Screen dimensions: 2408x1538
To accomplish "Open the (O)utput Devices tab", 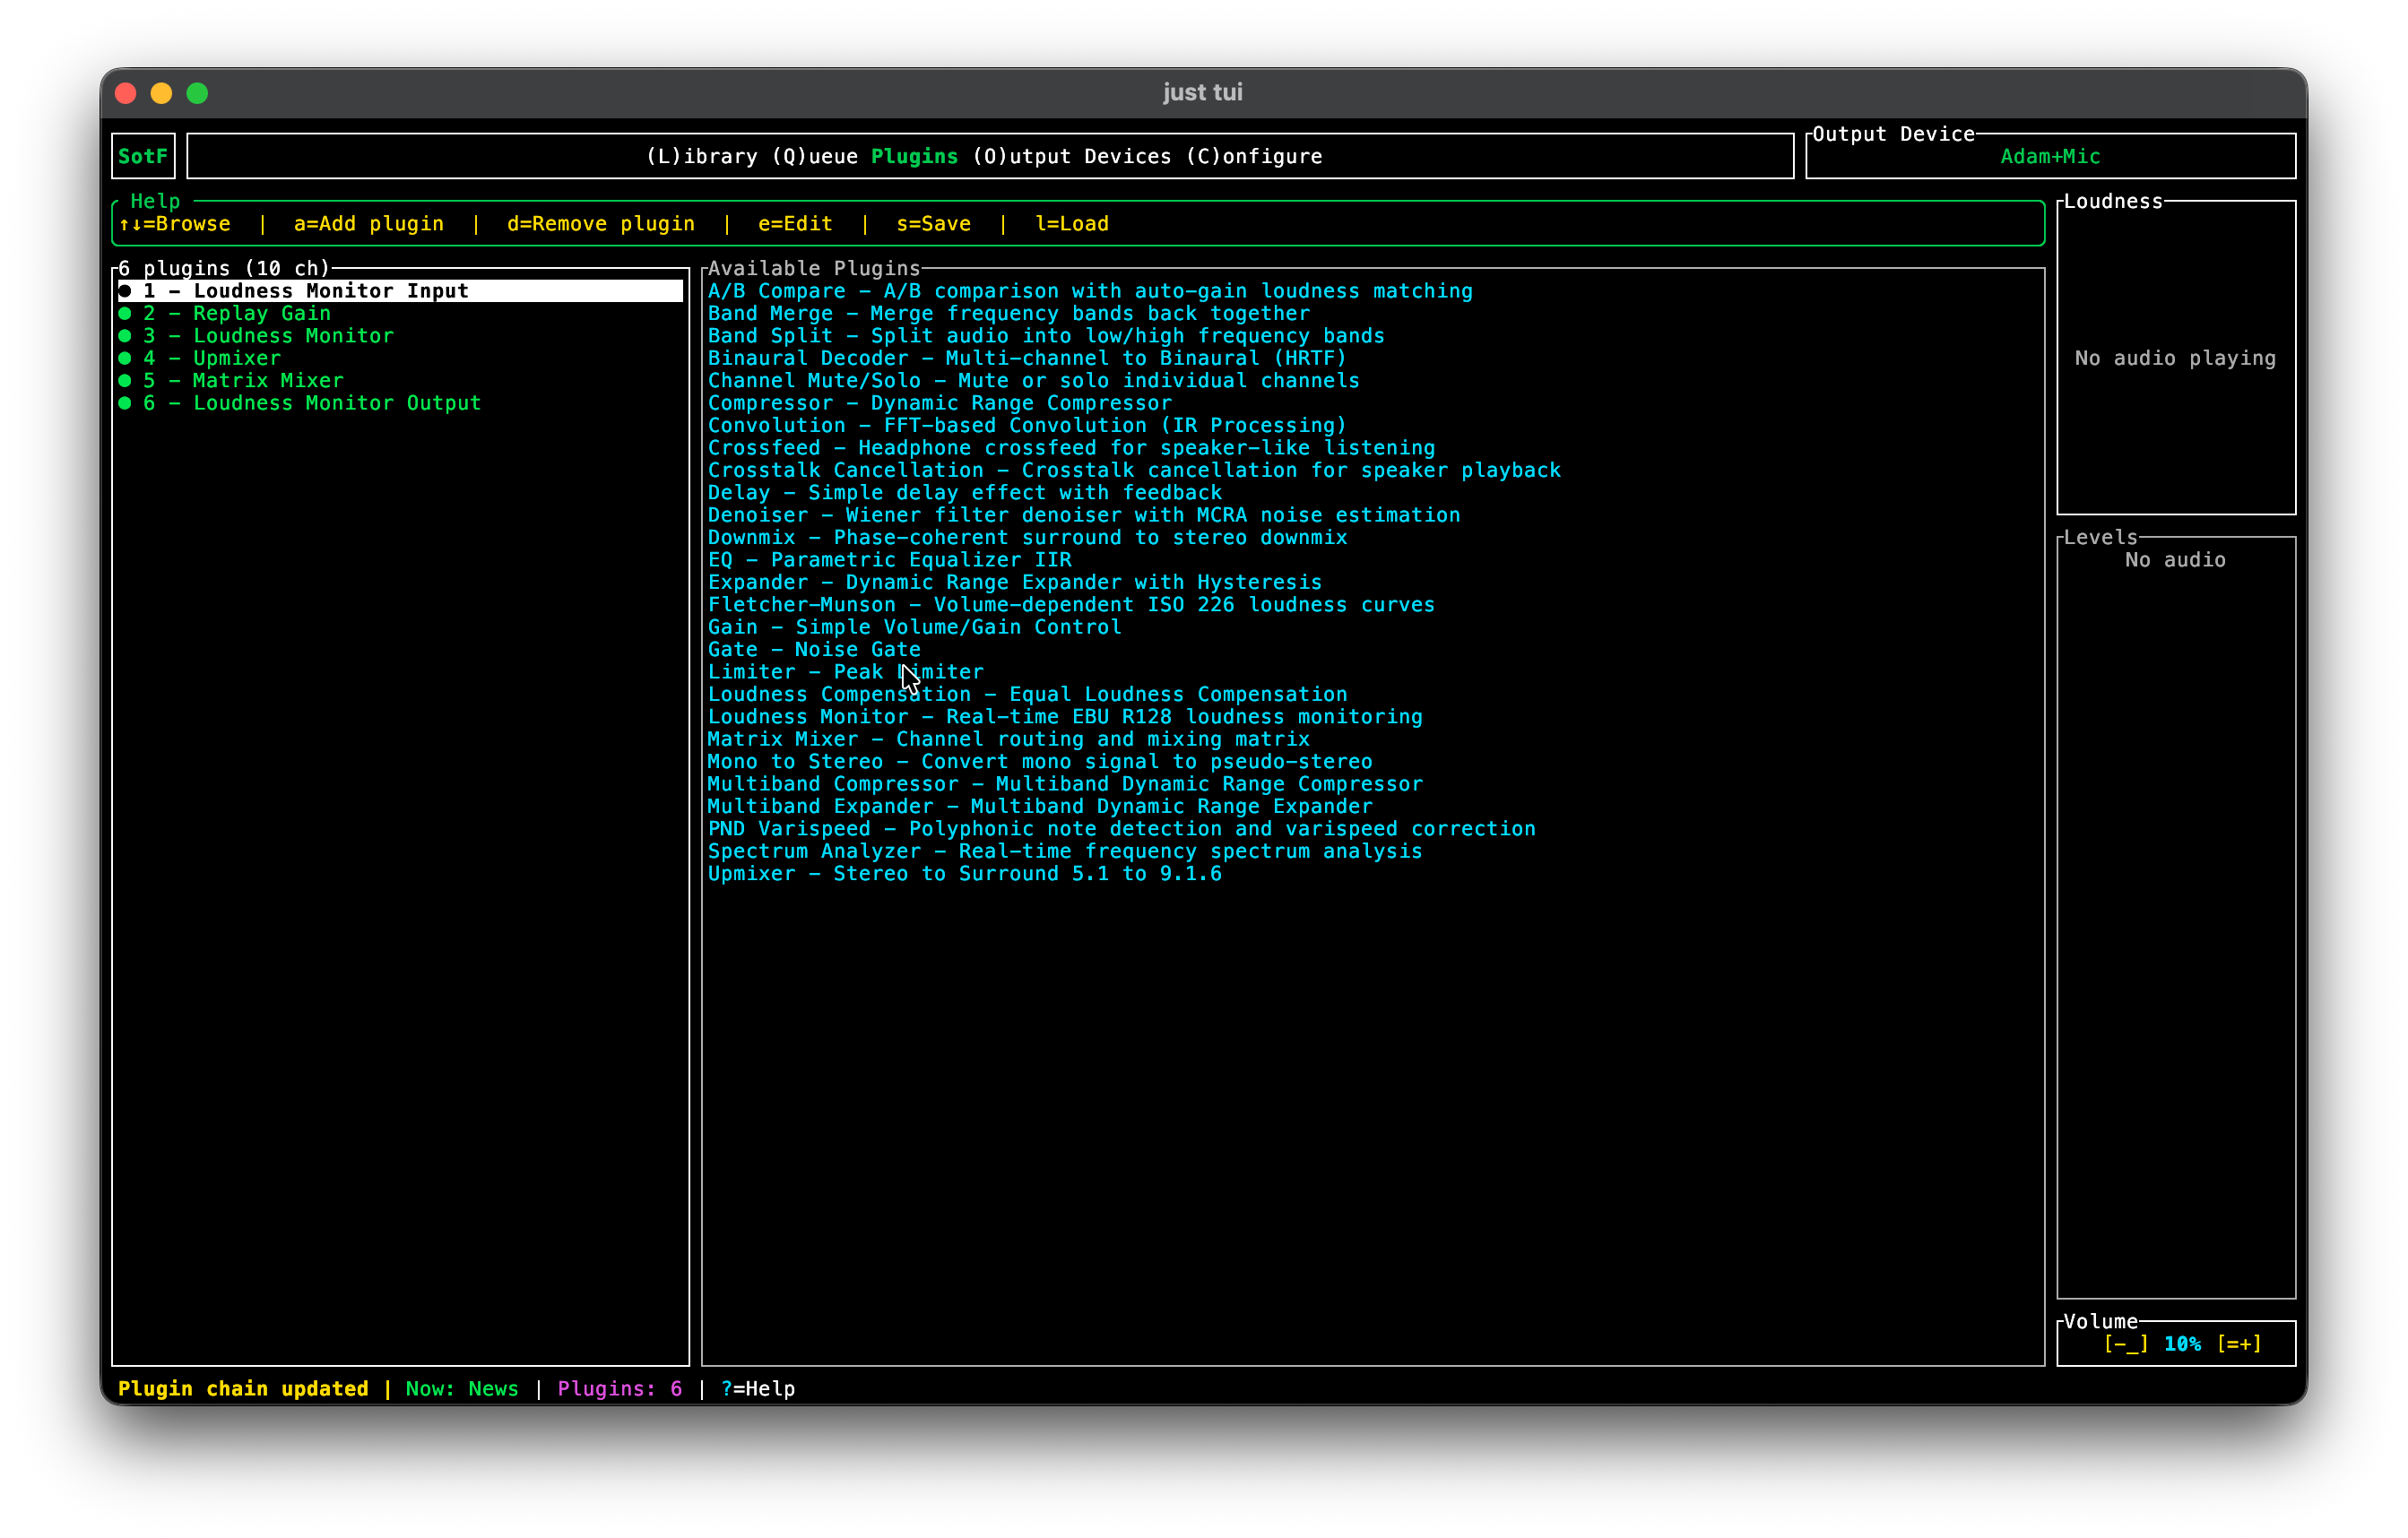I will [x=1071, y=156].
